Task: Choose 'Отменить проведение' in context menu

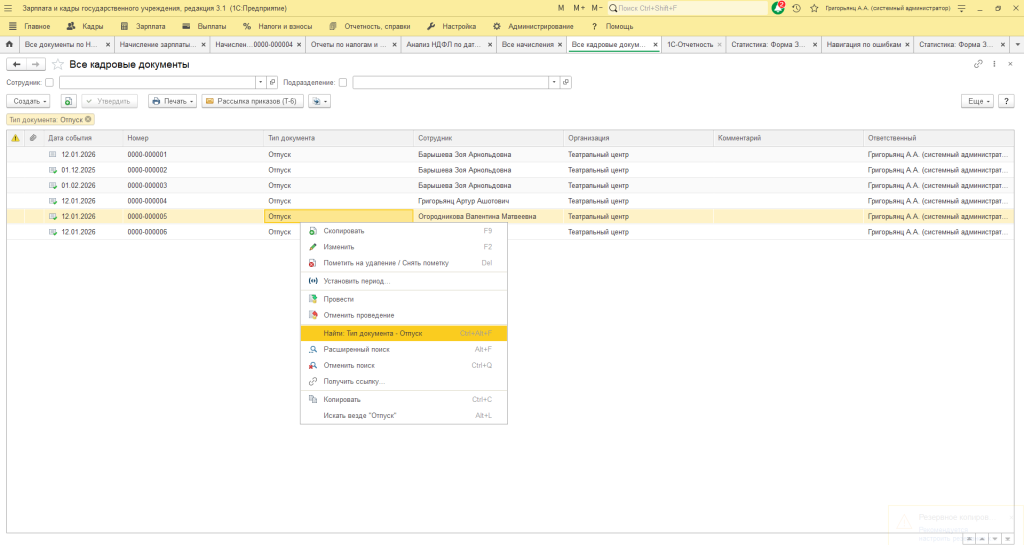Action: coord(351,315)
